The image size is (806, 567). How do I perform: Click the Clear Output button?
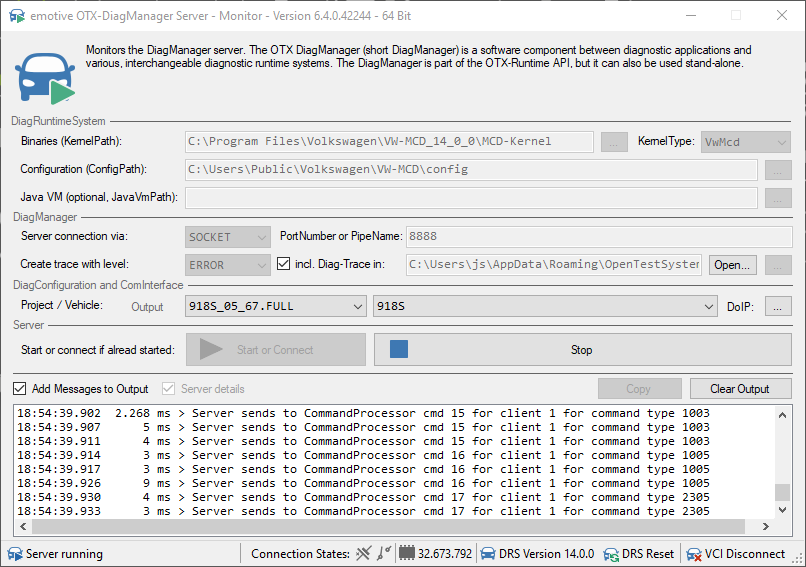tap(739, 389)
